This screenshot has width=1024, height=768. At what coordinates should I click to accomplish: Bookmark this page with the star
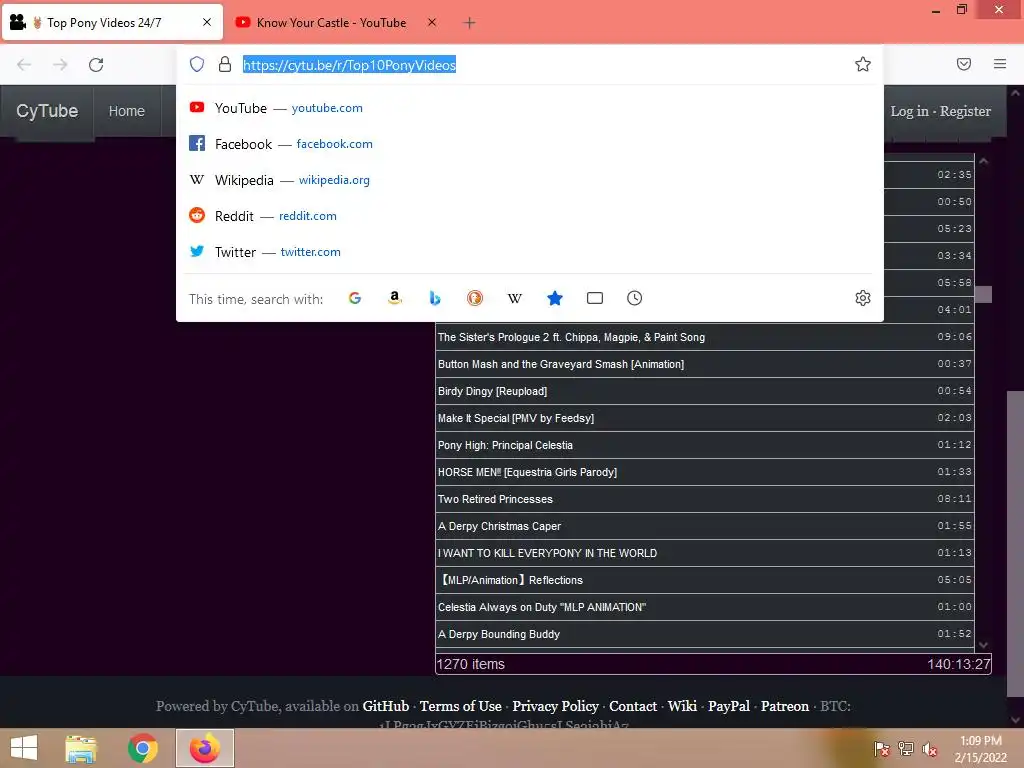pos(863,64)
